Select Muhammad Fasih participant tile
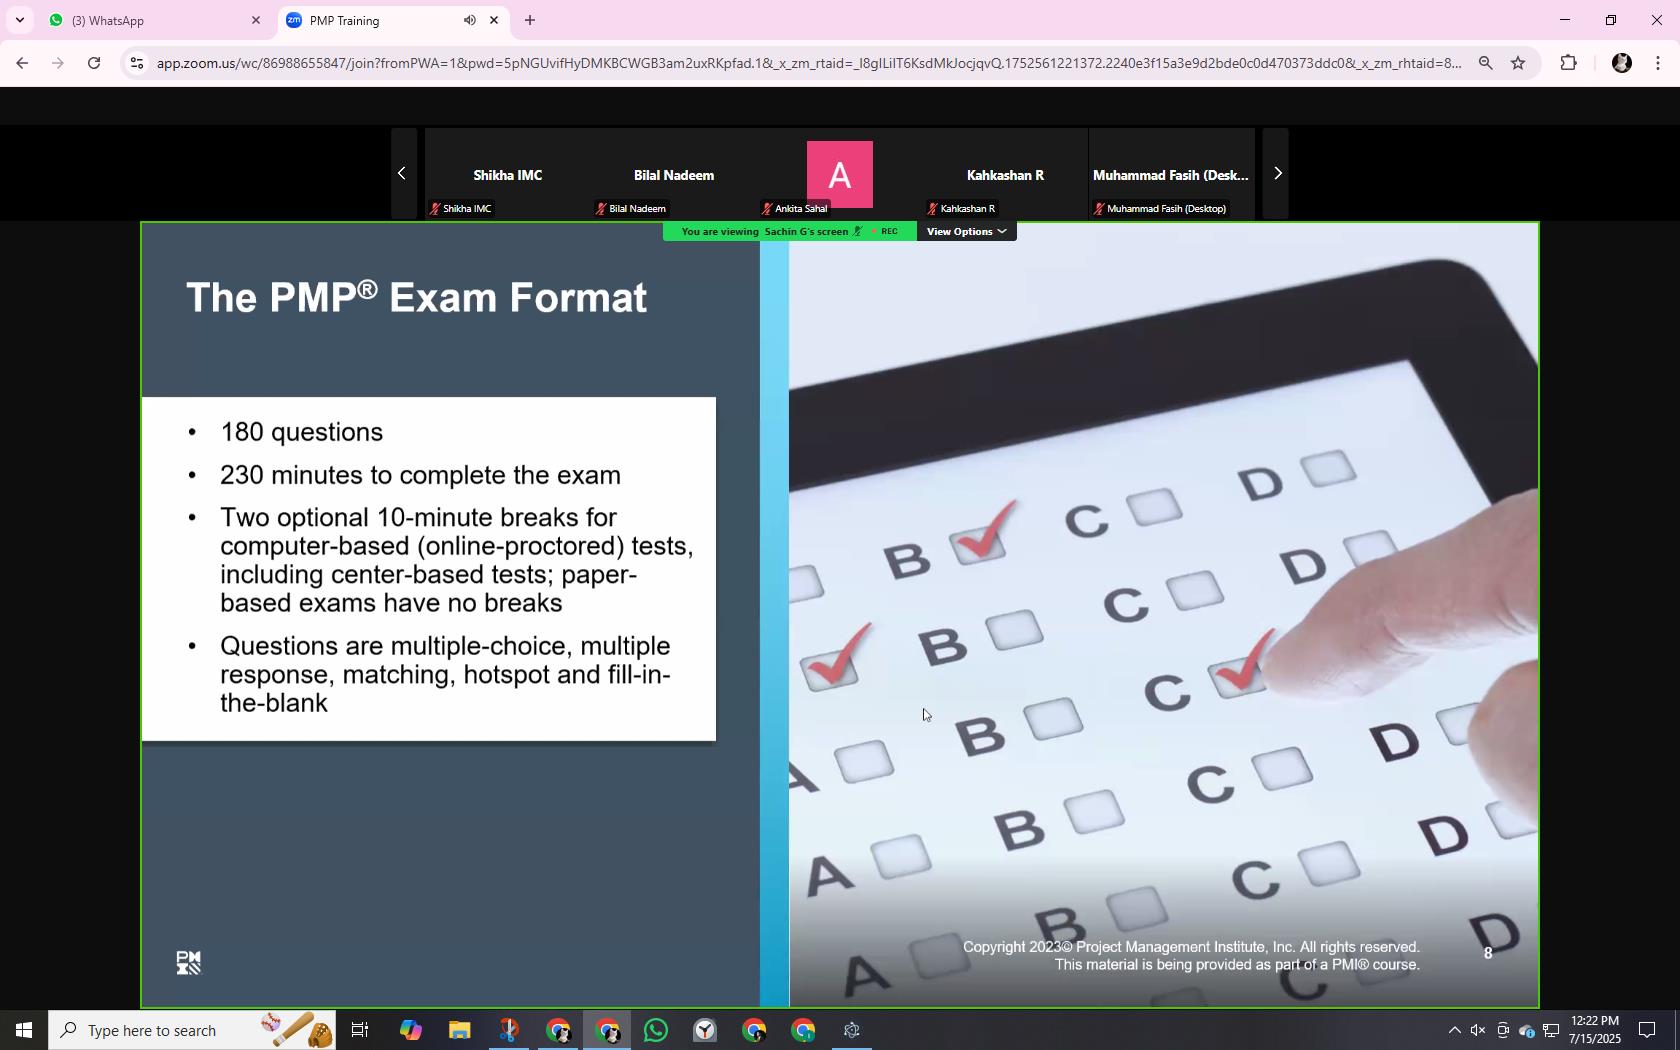The width and height of the screenshot is (1680, 1050). 1171,174
